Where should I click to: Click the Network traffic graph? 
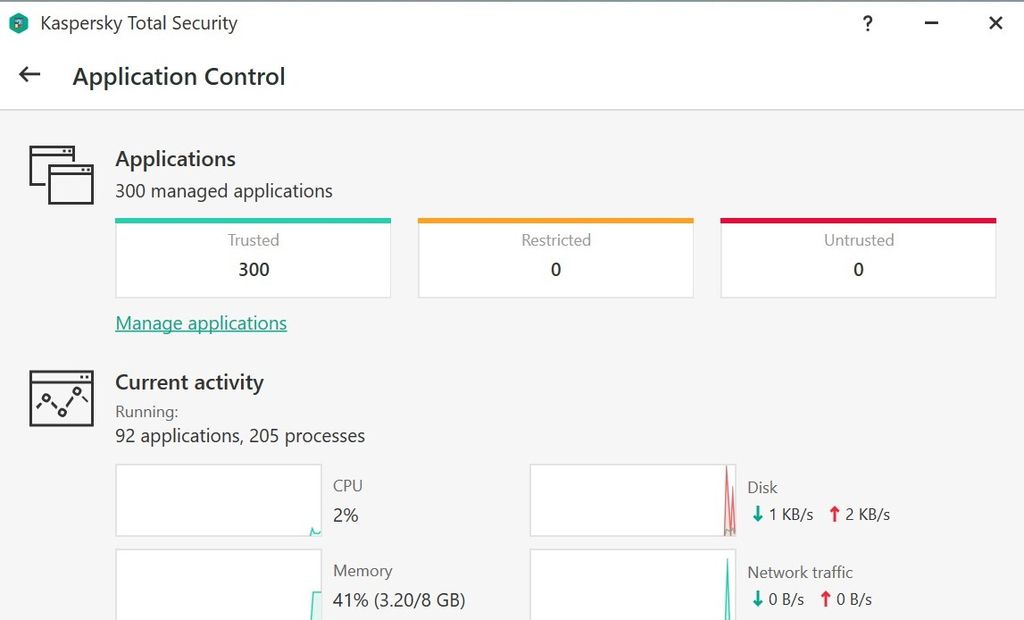click(x=631, y=585)
